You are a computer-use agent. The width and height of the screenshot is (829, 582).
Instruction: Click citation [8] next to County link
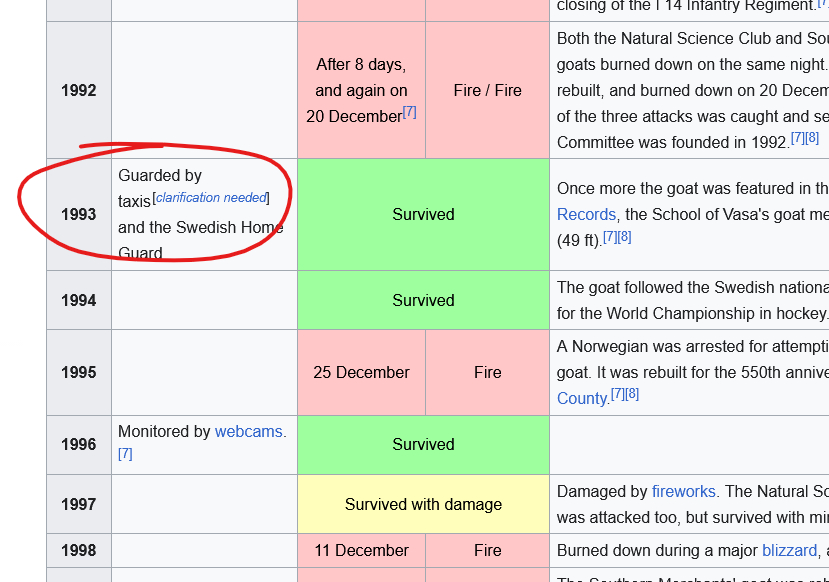[x=632, y=395]
